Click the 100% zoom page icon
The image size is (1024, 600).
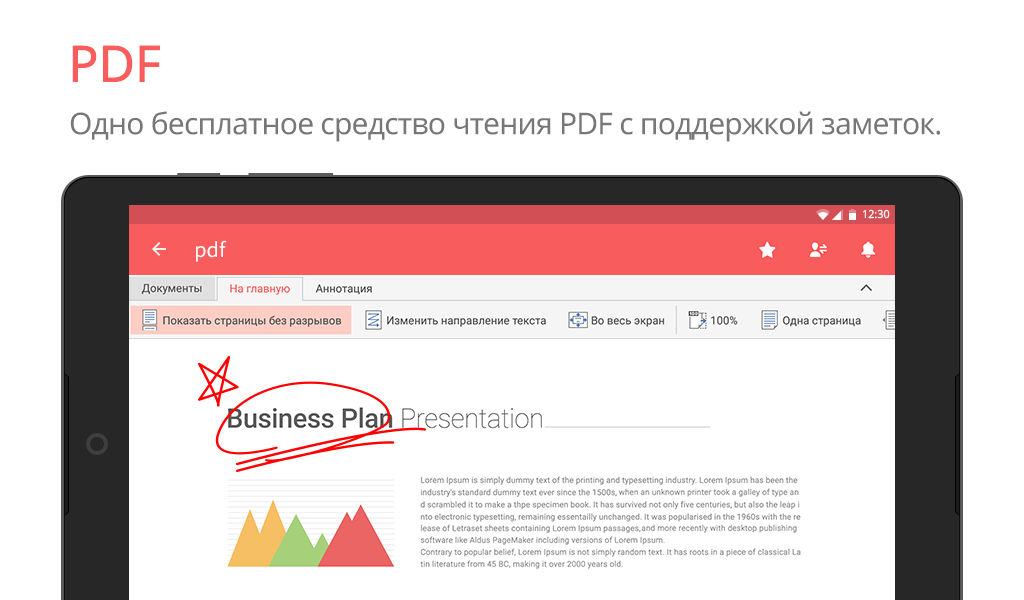pos(697,320)
